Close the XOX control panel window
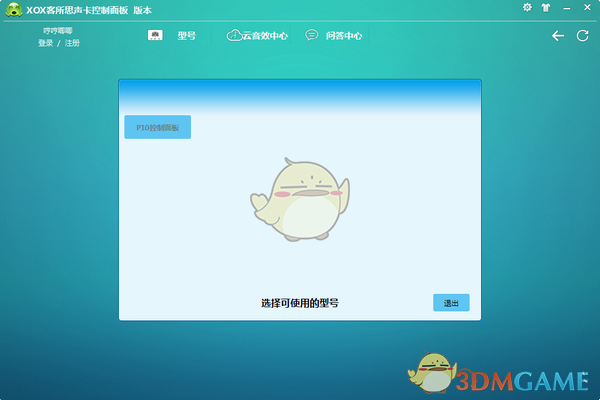 click(587, 7)
